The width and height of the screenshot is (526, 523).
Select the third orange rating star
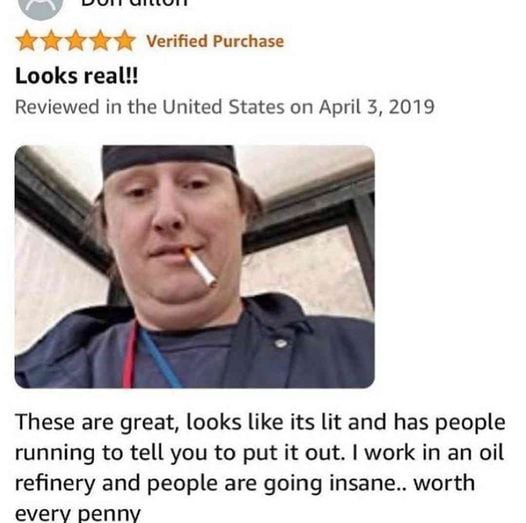point(76,41)
